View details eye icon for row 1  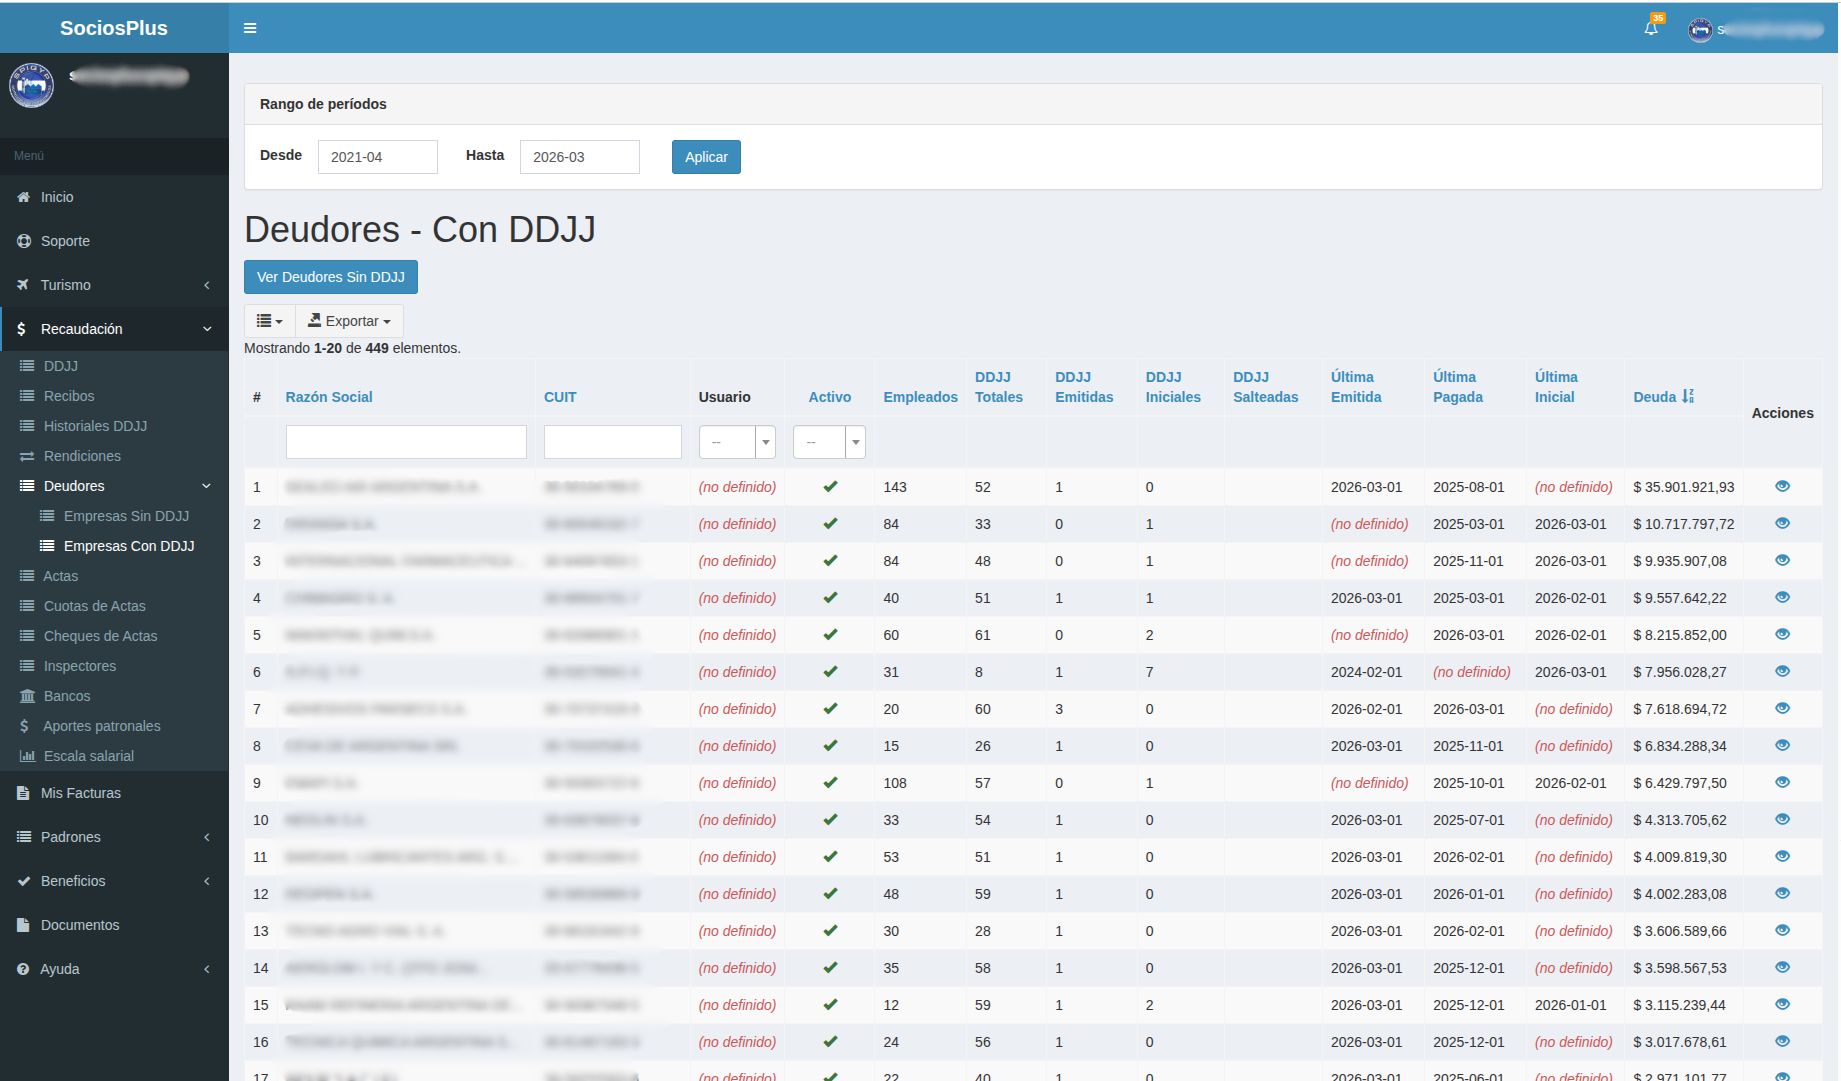(1782, 487)
